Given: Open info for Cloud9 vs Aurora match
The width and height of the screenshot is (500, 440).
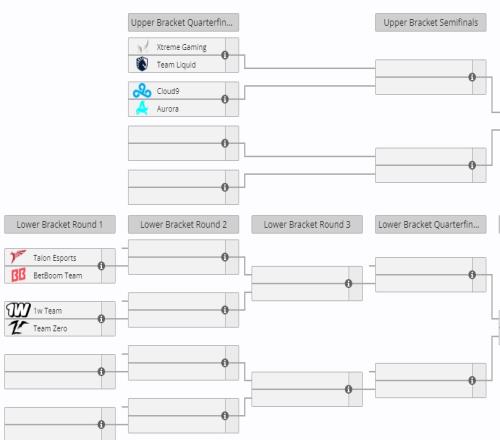Looking at the screenshot, I should 225,99.
